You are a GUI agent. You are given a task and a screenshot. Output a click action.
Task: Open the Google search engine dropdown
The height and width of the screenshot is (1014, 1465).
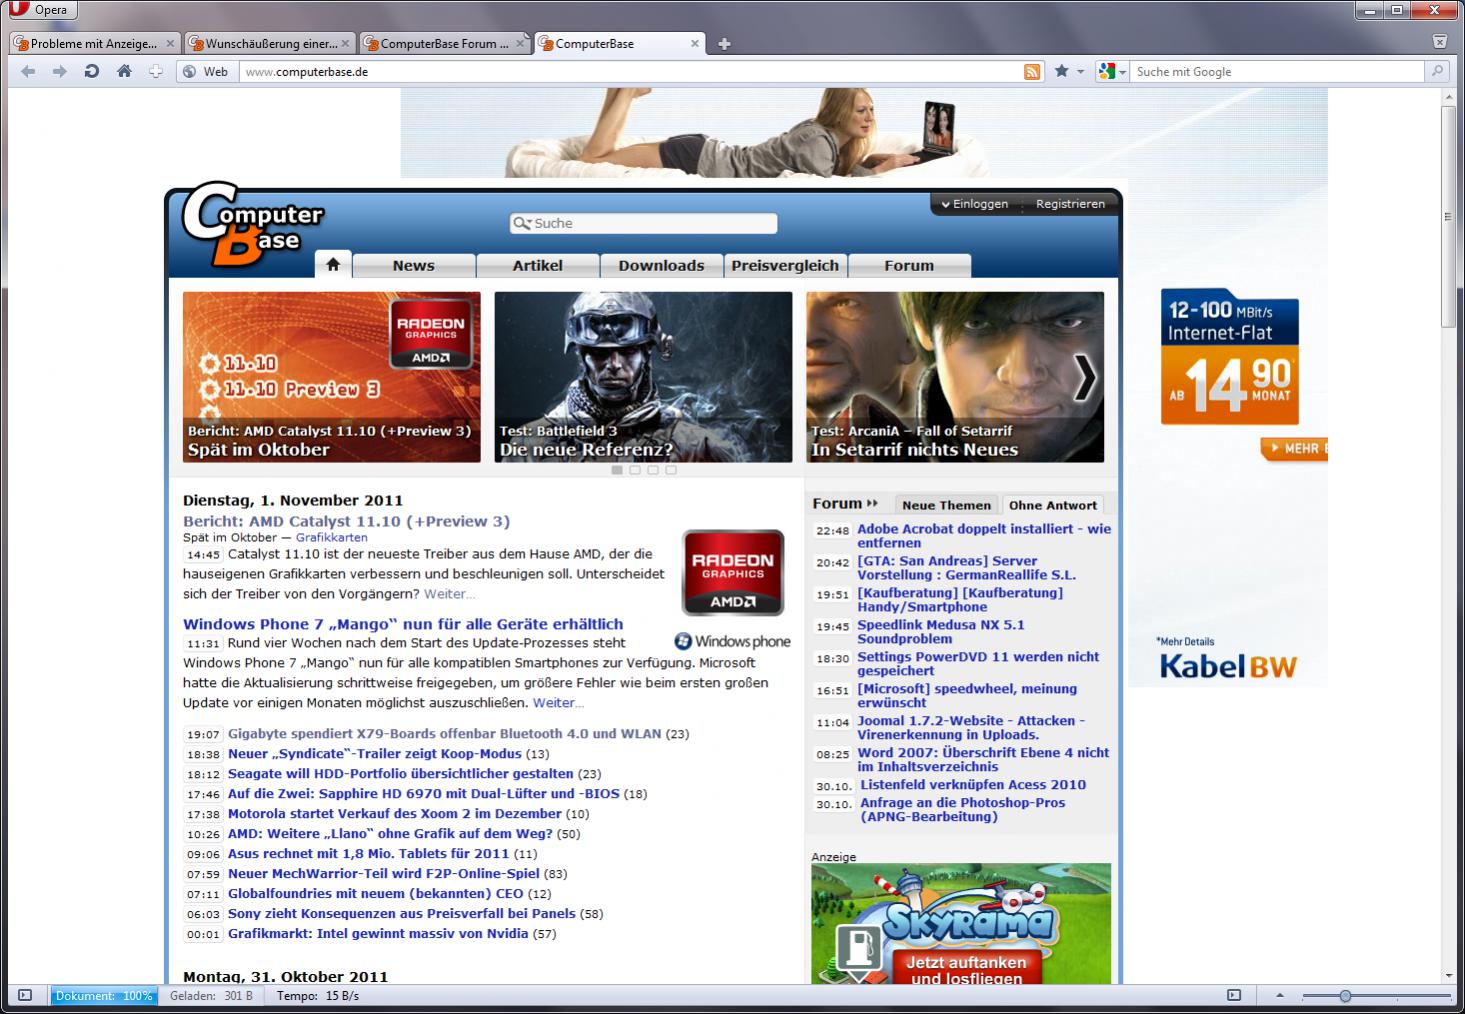click(x=1112, y=72)
